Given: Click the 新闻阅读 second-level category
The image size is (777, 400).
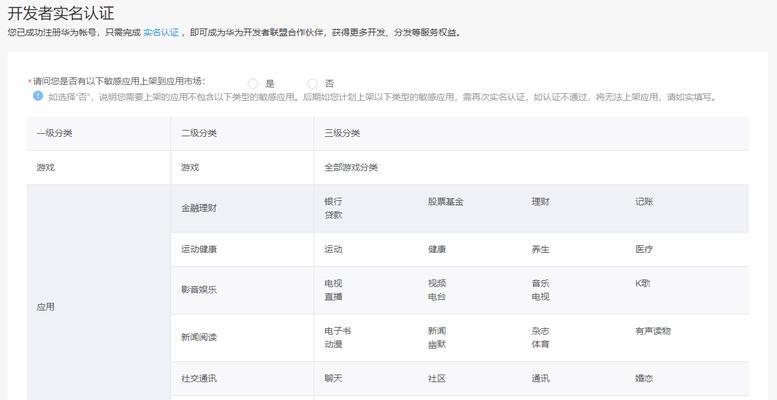Looking at the screenshot, I should click(199, 338).
